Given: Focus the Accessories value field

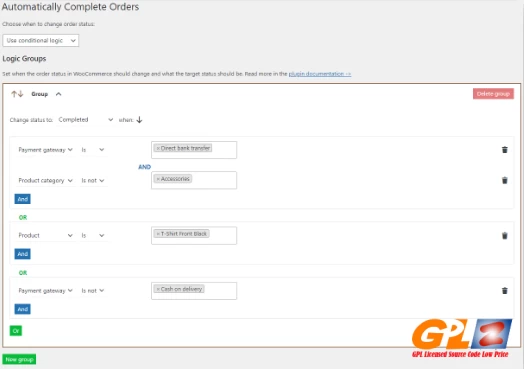Looking at the screenshot, I should [x=194, y=180].
